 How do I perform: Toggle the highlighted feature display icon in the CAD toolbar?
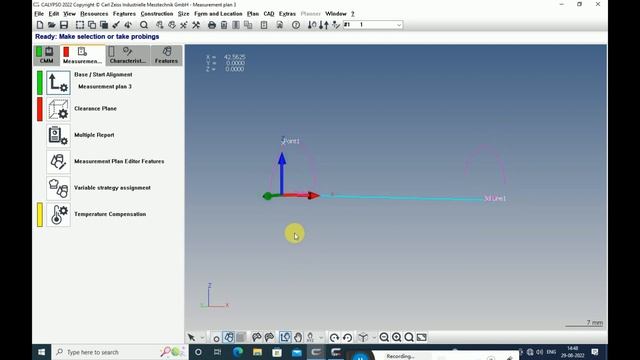point(229,337)
